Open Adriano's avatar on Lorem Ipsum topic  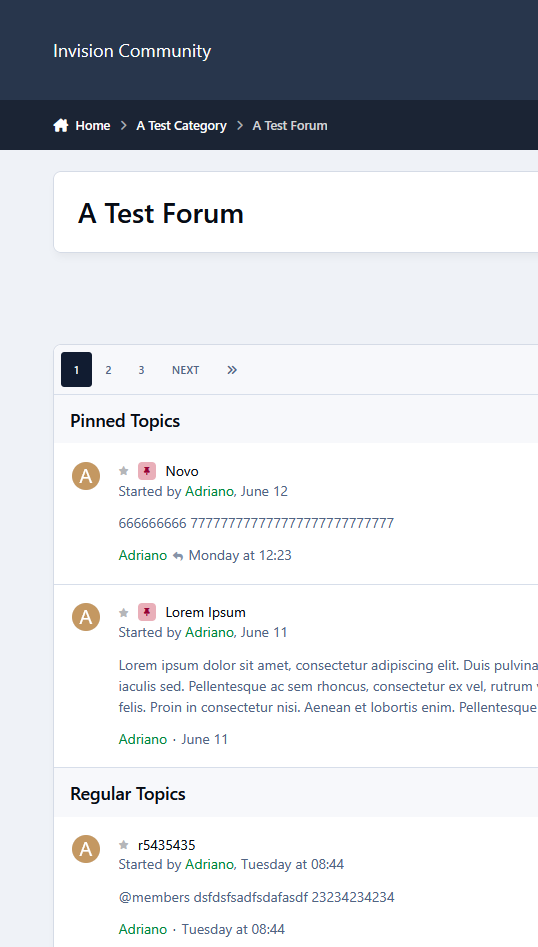pyautogui.click(x=86, y=617)
